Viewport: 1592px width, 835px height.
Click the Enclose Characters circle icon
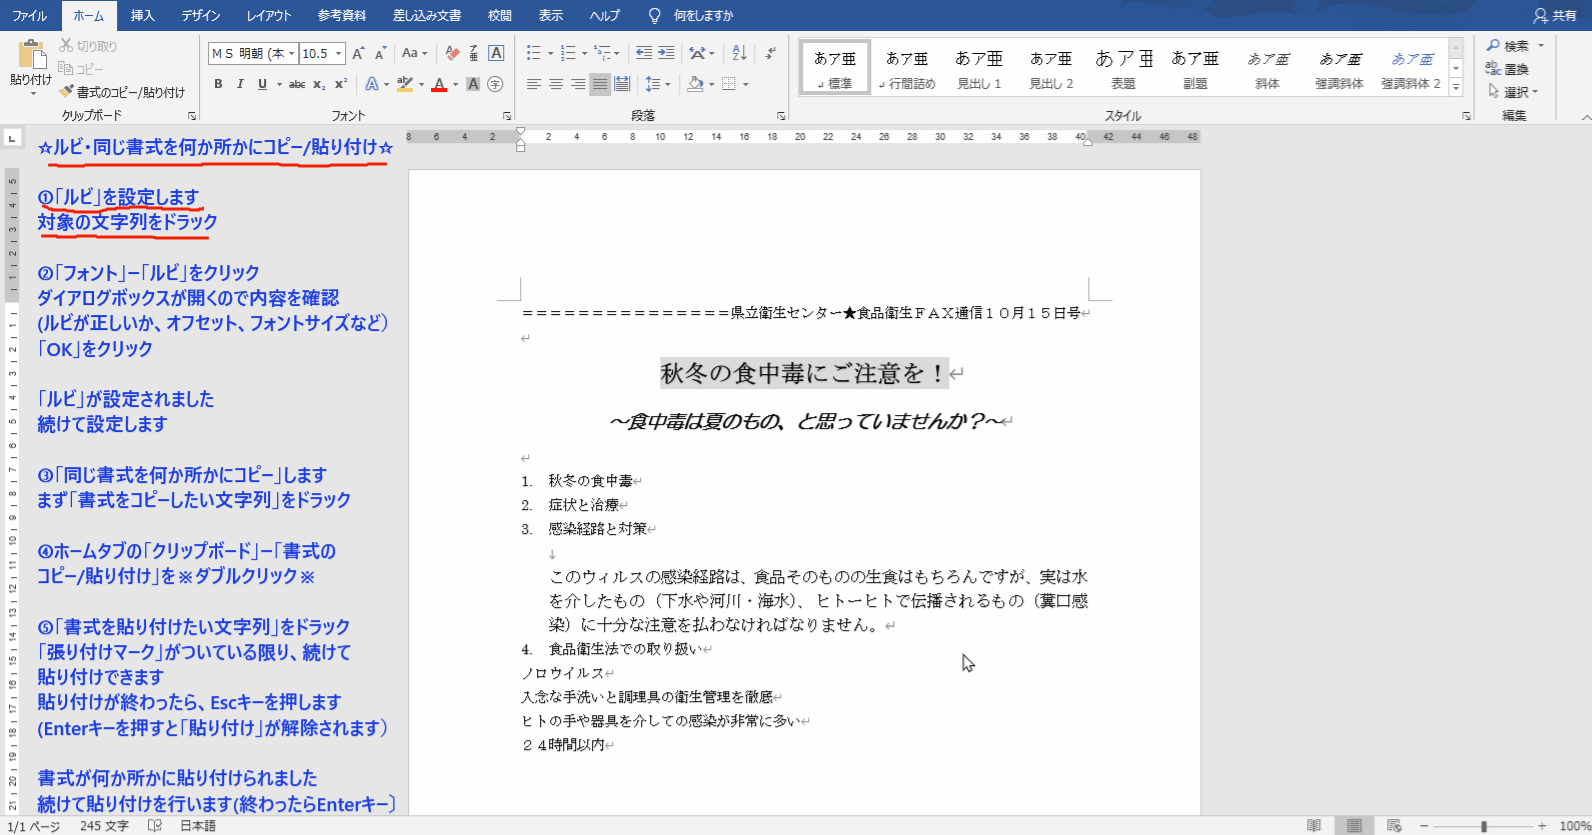coord(495,84)
